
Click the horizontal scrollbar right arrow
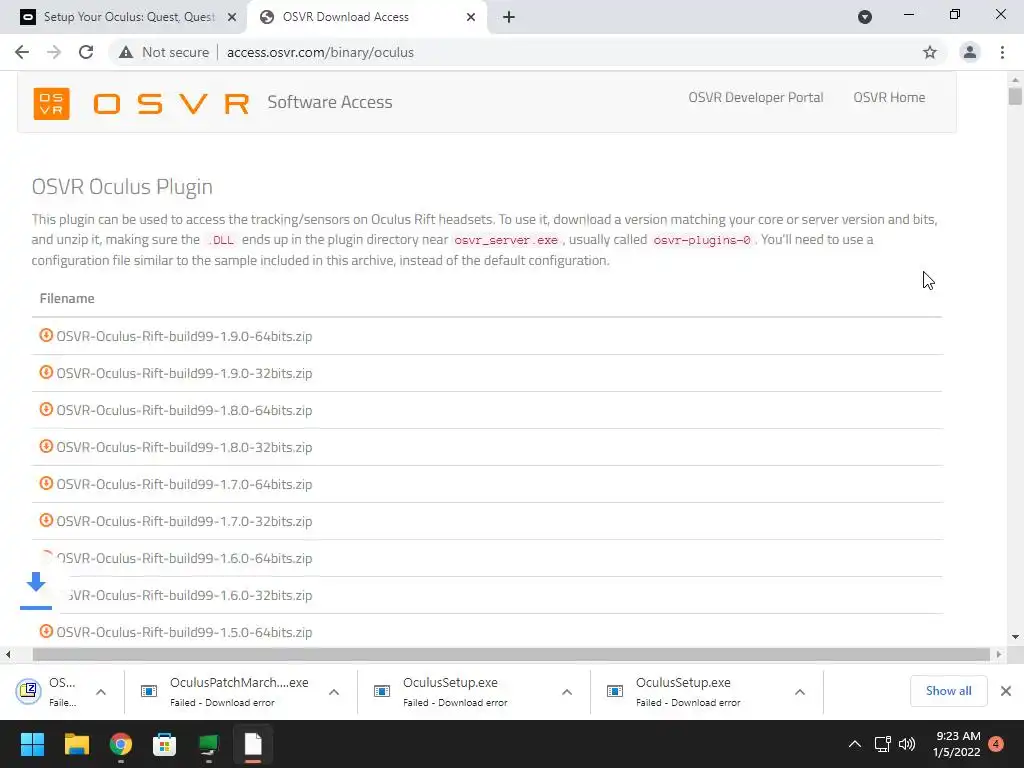(999, 654)
